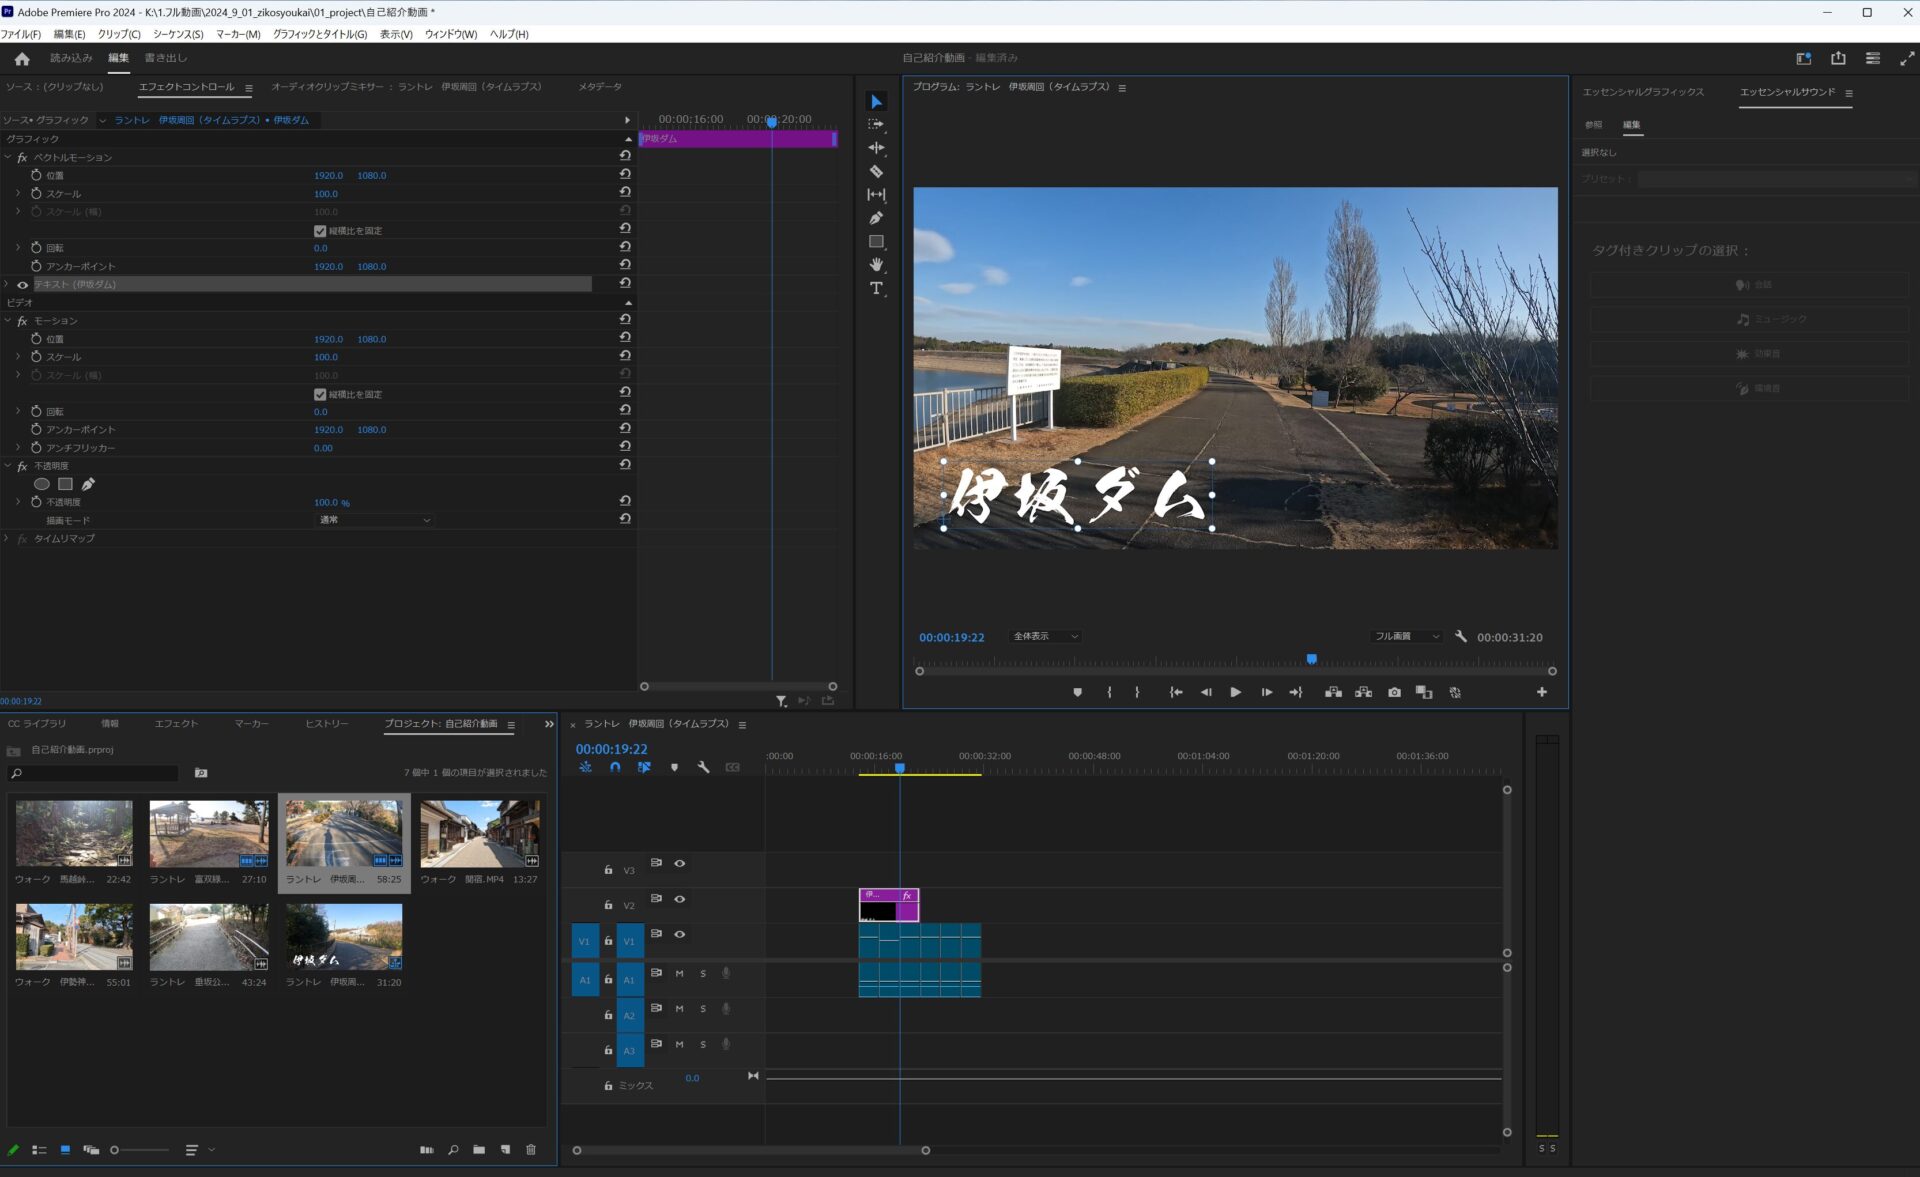Open the 読み込み workspace
Viewport: 1920px width, 1177px height.
coord(71,58)
